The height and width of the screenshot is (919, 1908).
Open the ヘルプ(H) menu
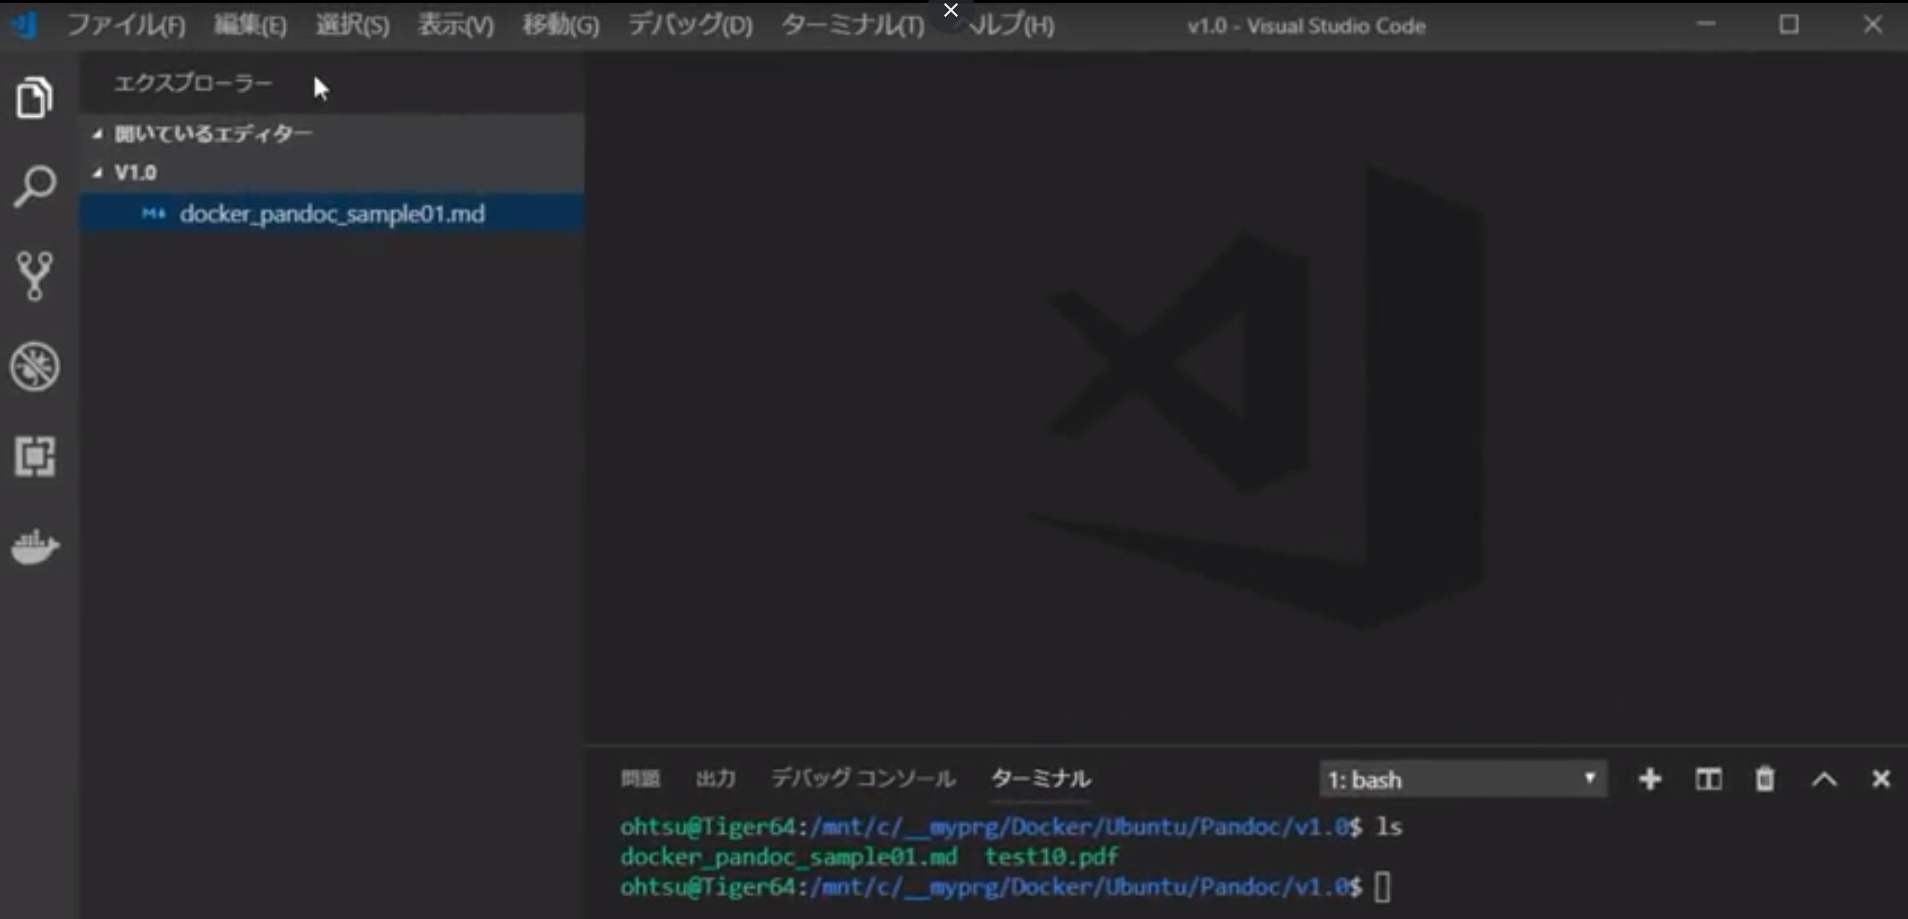click(1010, 25)
